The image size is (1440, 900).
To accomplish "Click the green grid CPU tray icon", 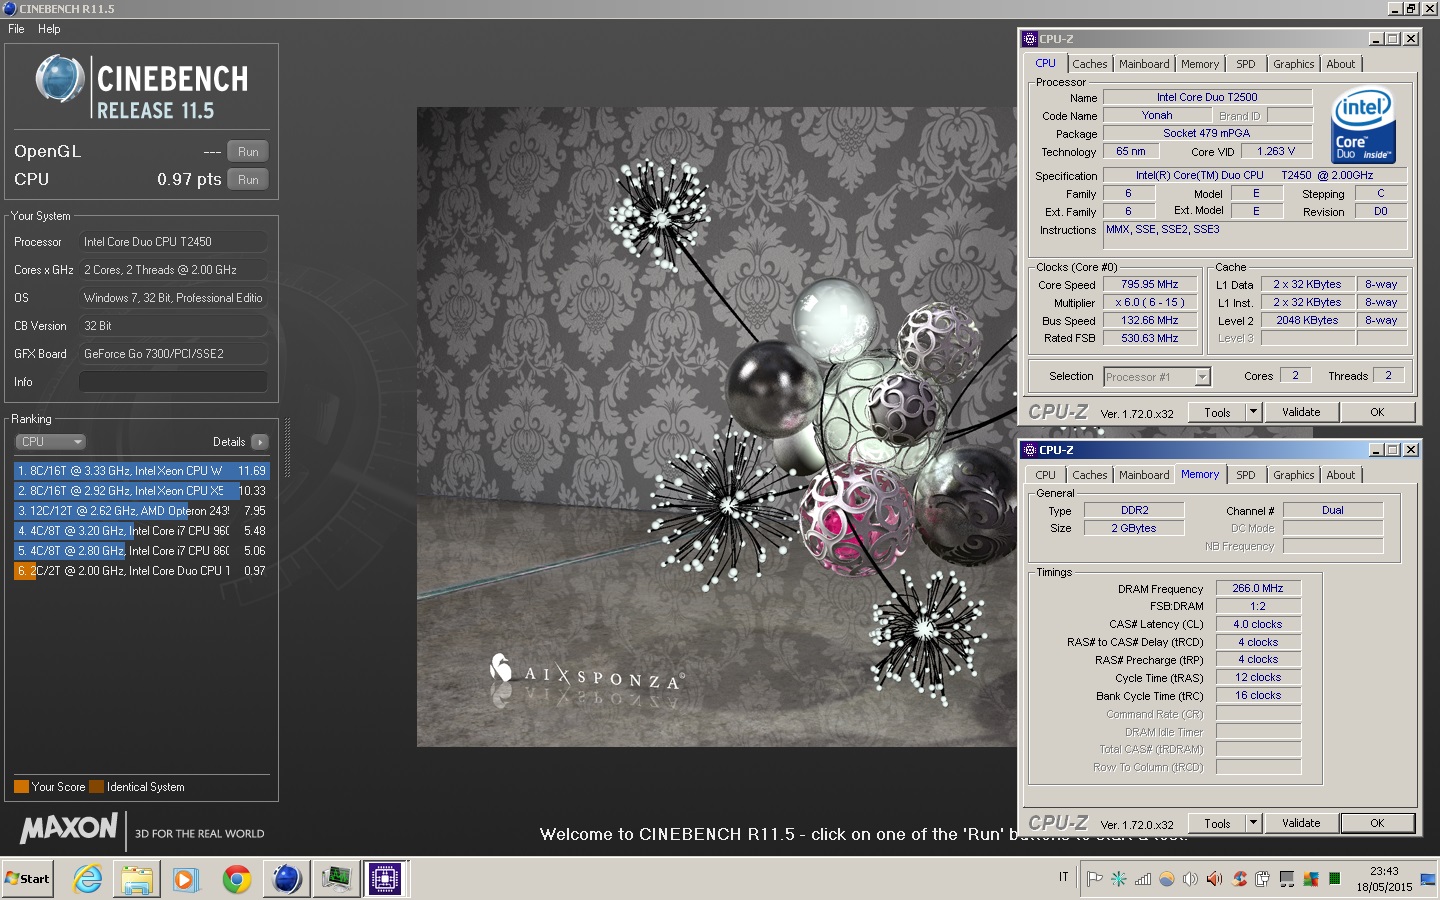I will 1334,879.
